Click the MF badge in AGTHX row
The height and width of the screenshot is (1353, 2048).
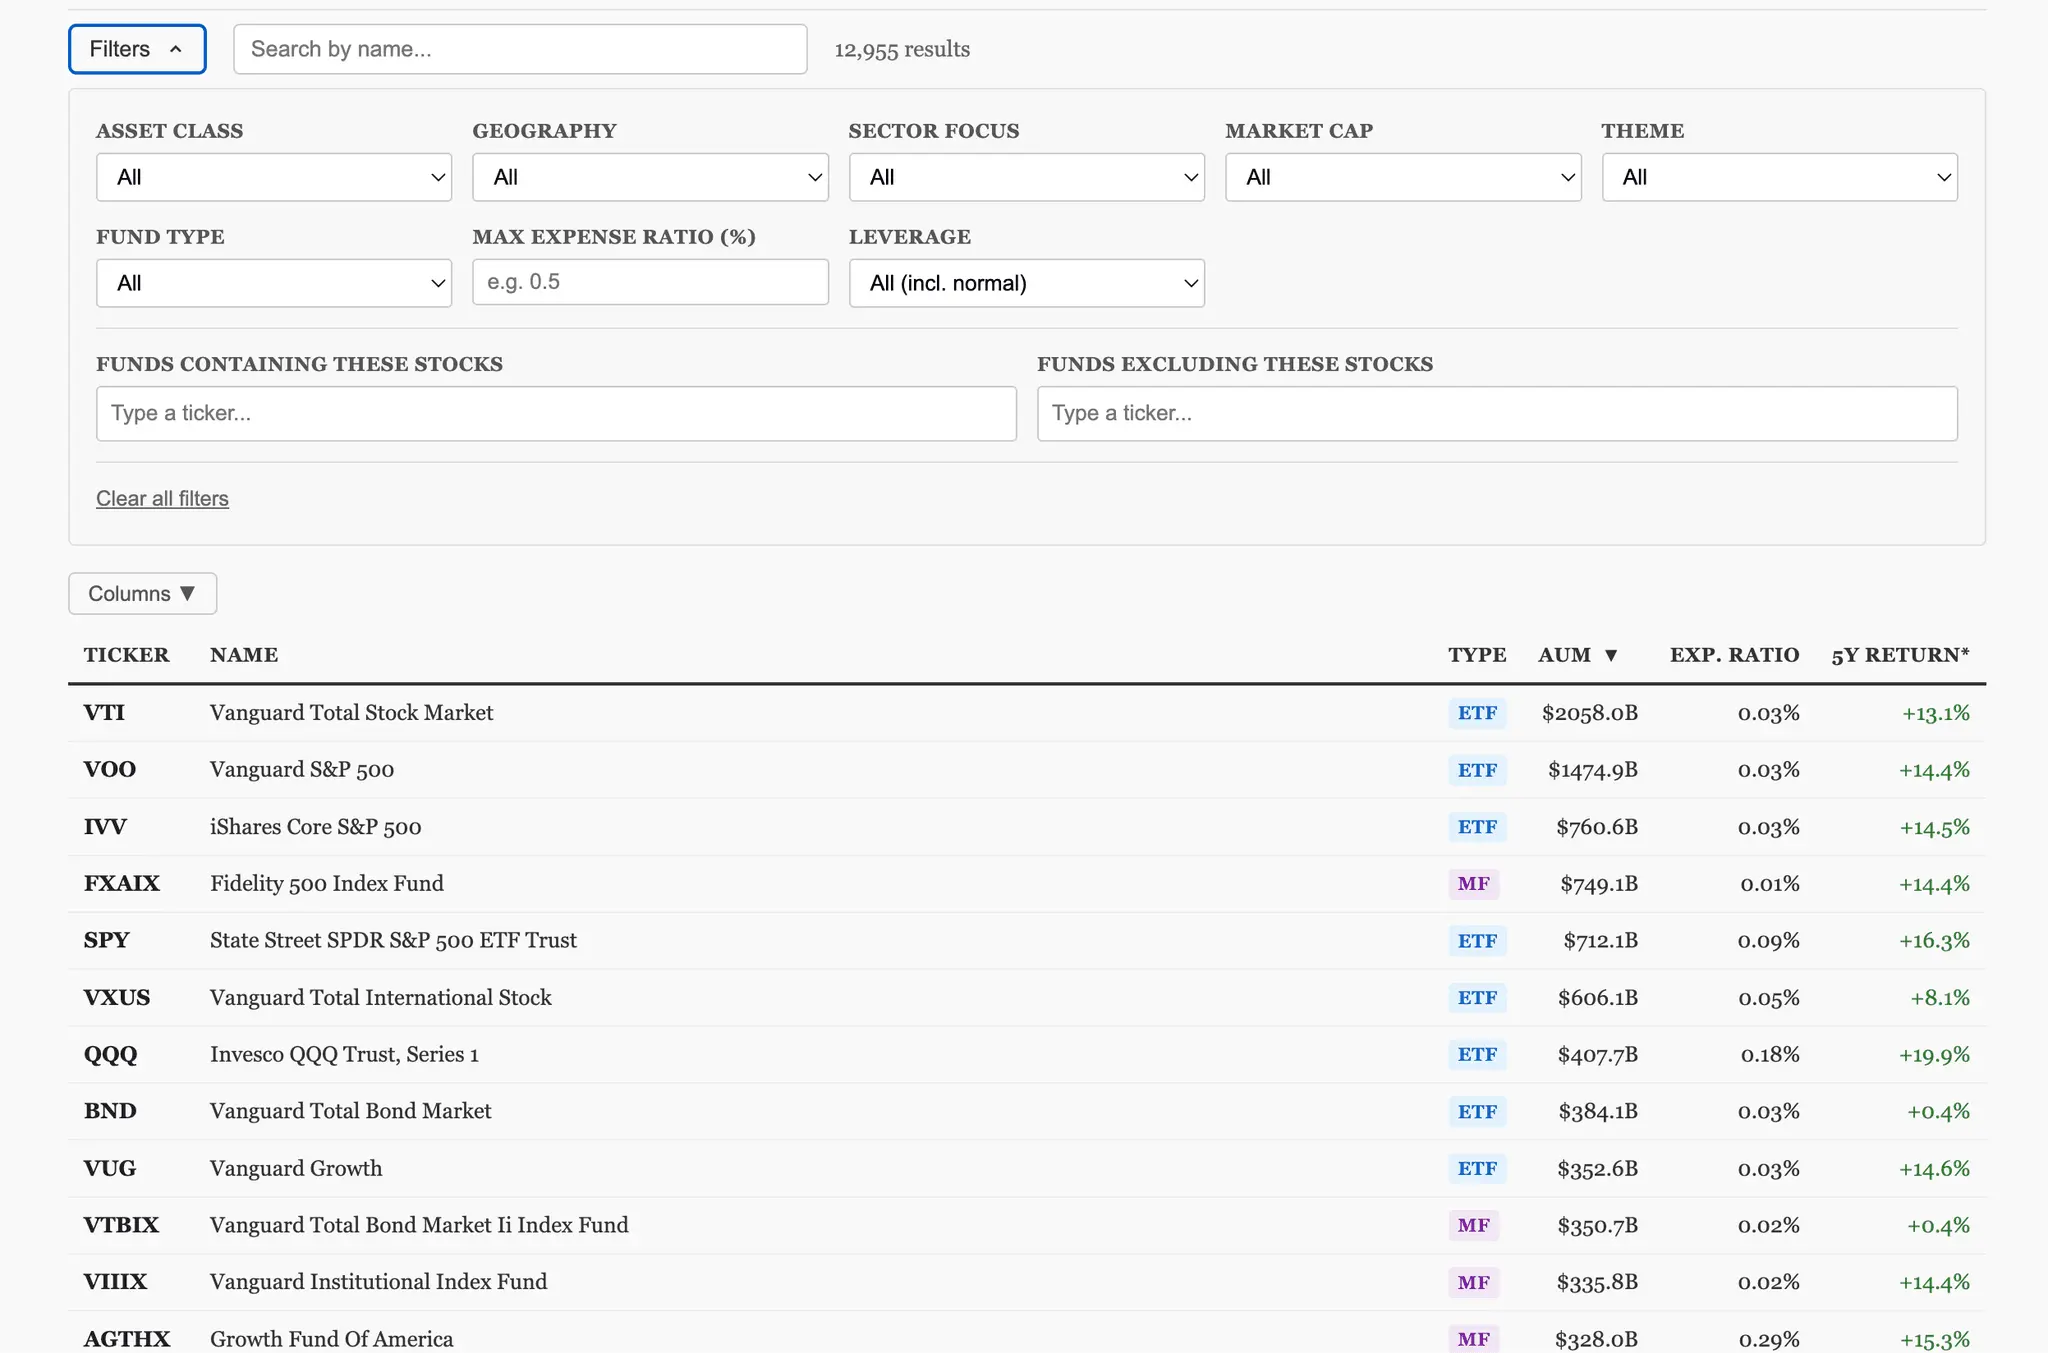point(1473,1340)
